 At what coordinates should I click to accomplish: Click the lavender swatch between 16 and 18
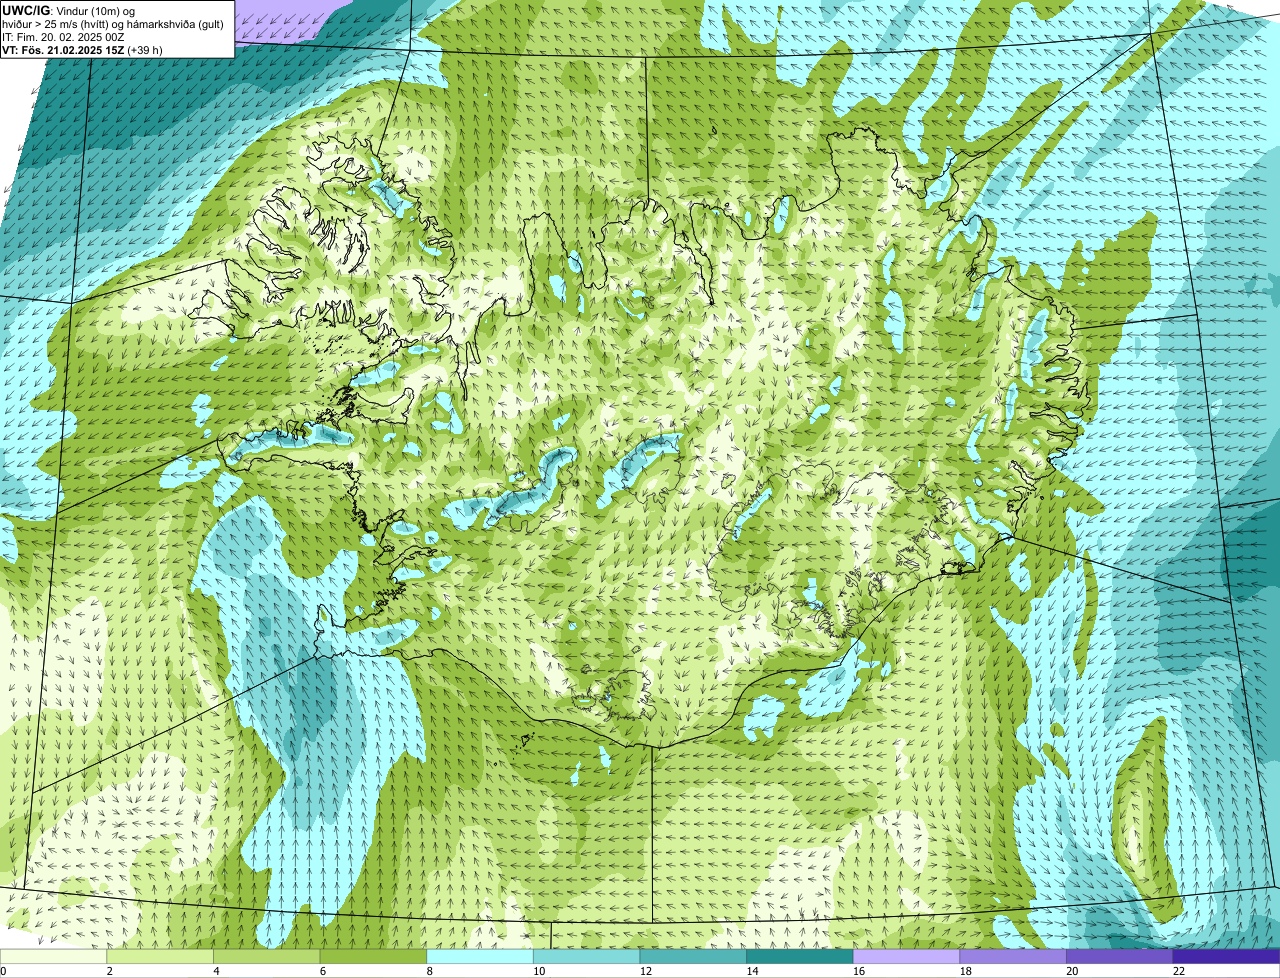pyautogui.click(x=906, y=956)
